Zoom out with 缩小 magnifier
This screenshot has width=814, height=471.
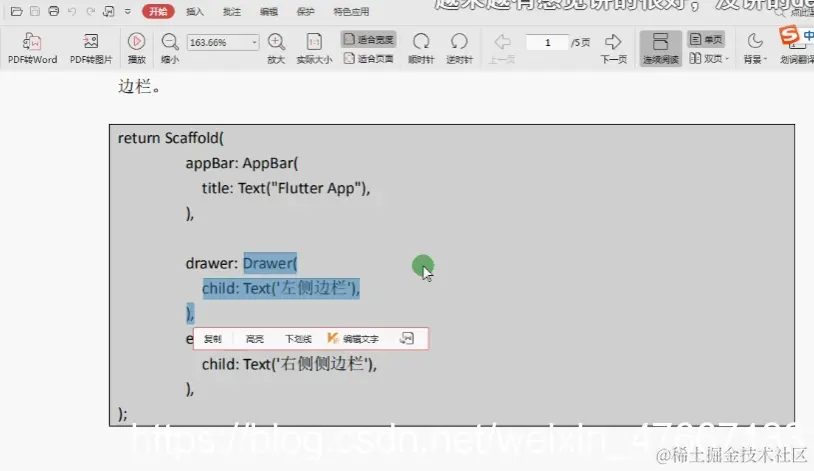(170, 48)
